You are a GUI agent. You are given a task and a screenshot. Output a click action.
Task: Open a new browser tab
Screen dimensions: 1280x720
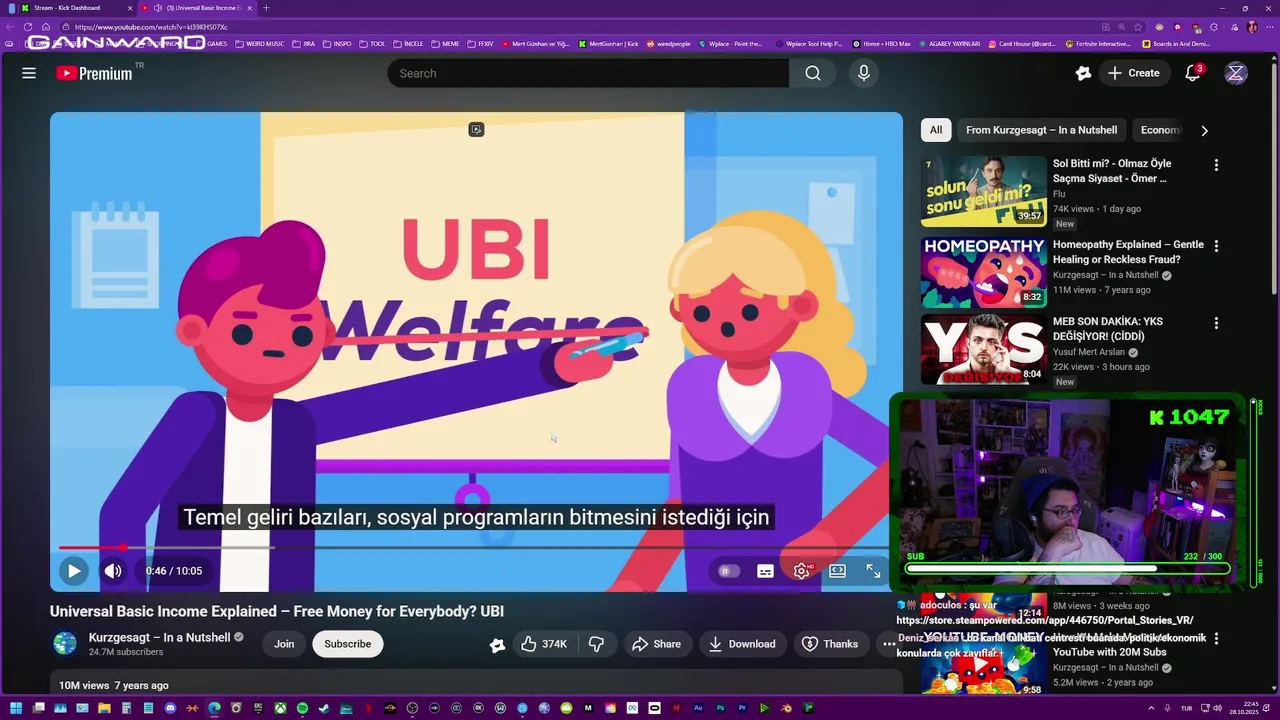266,8
